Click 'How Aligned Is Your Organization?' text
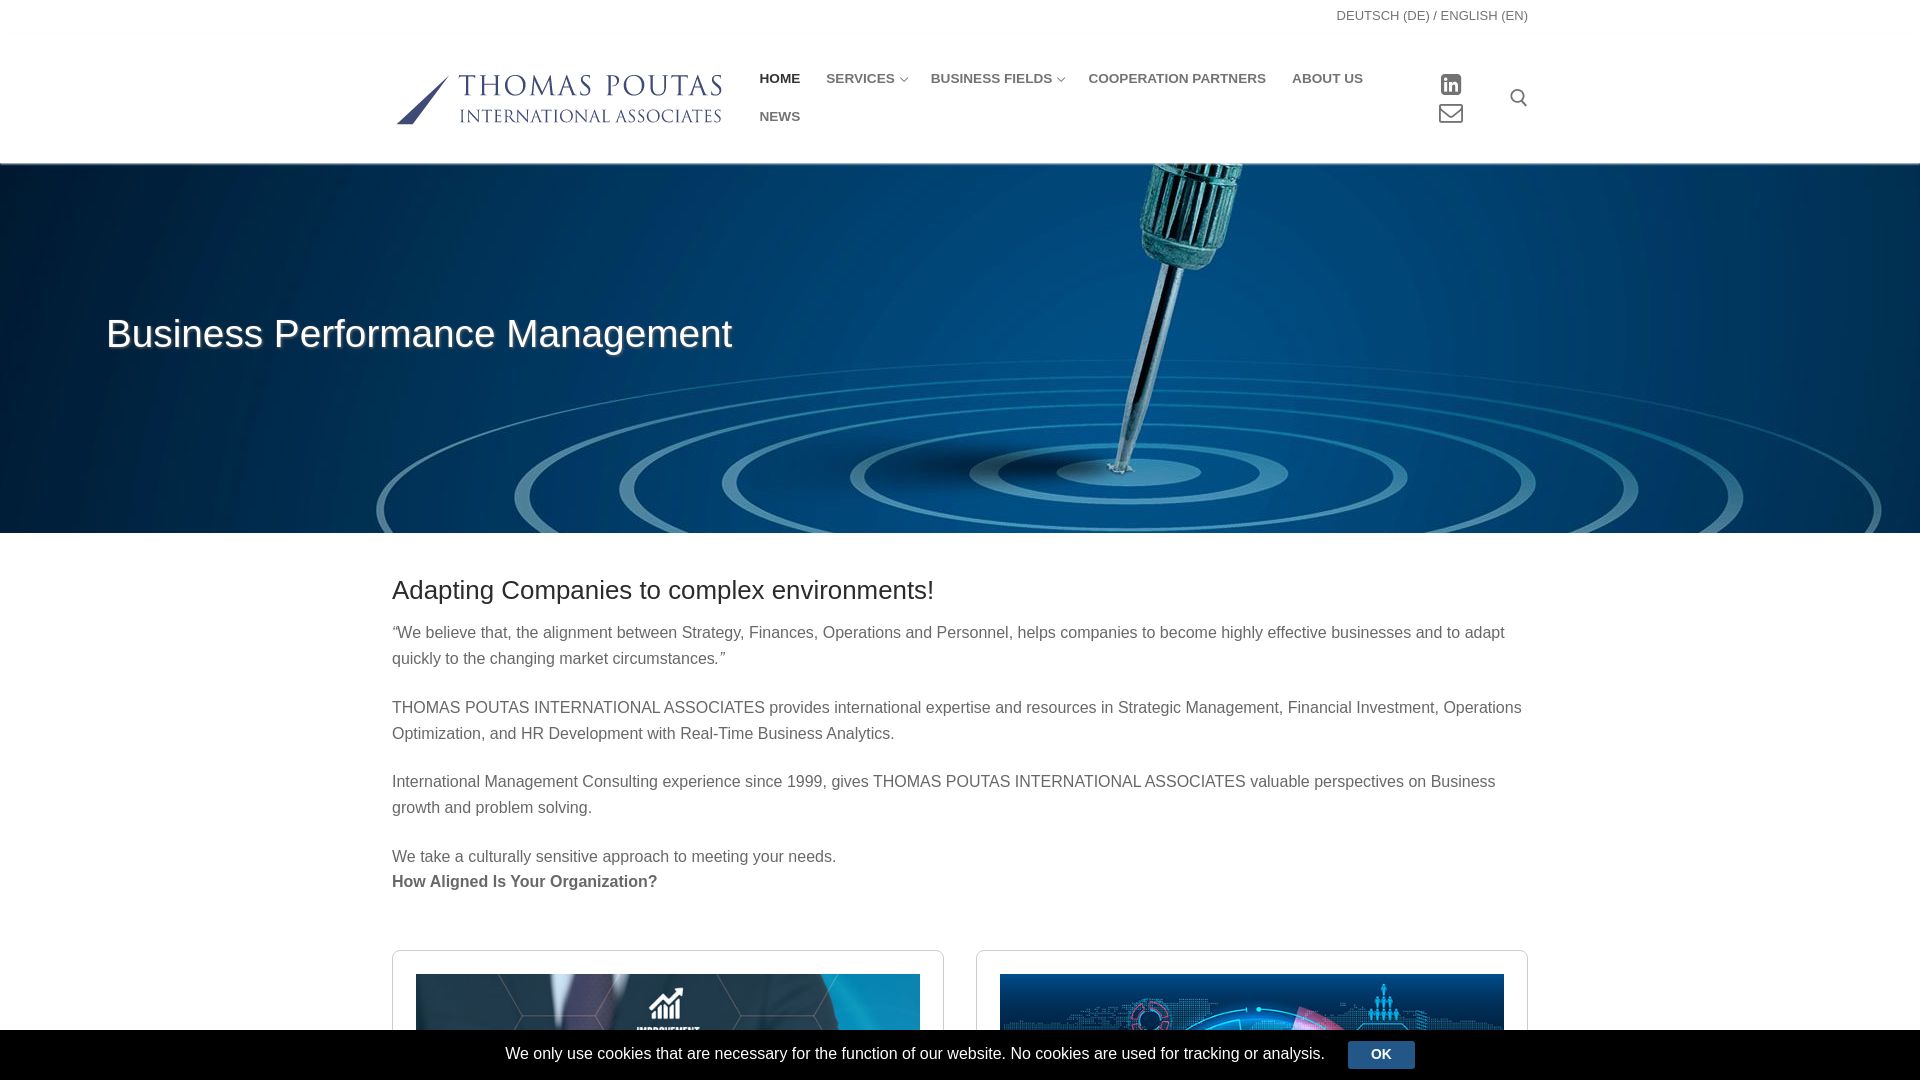 524,882
